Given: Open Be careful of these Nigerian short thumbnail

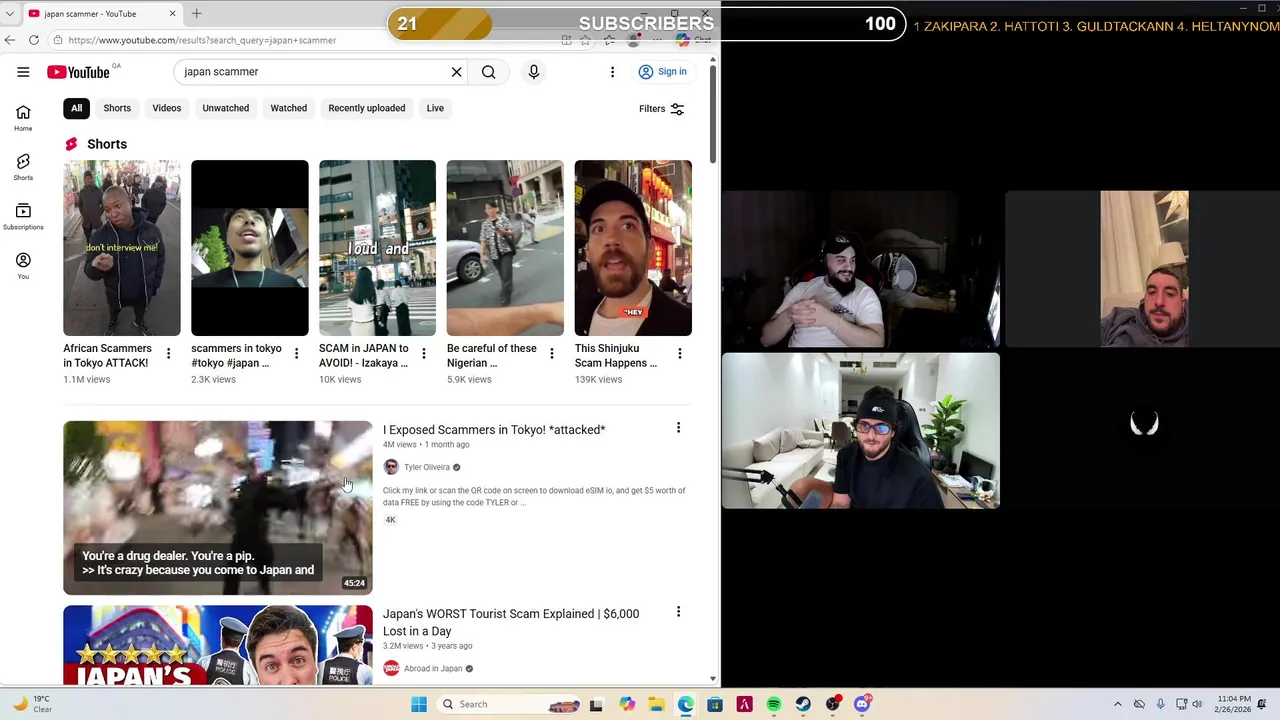Looking at the screenshot, I should 505,248.
